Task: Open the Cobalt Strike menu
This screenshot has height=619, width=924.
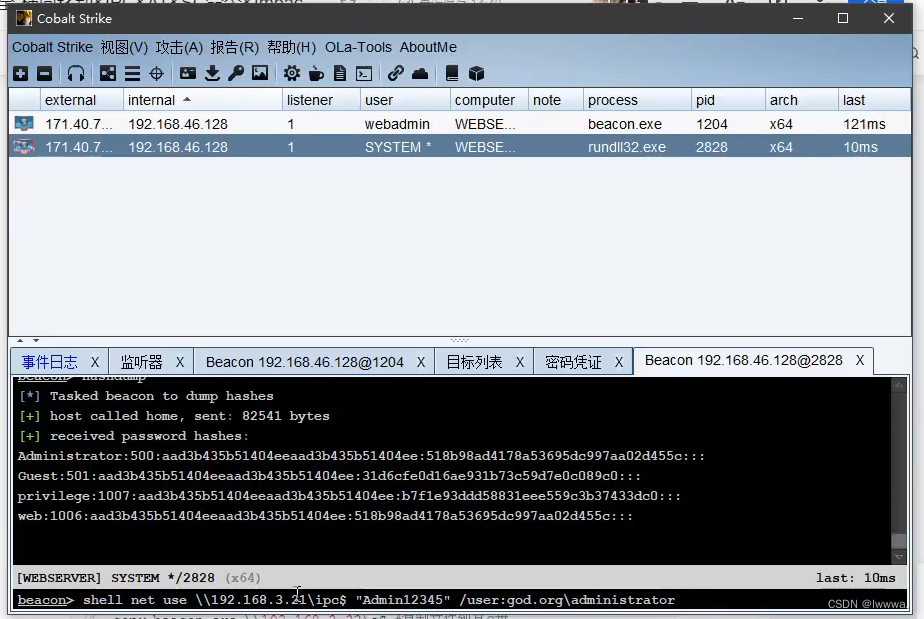Action: point(52,47)
